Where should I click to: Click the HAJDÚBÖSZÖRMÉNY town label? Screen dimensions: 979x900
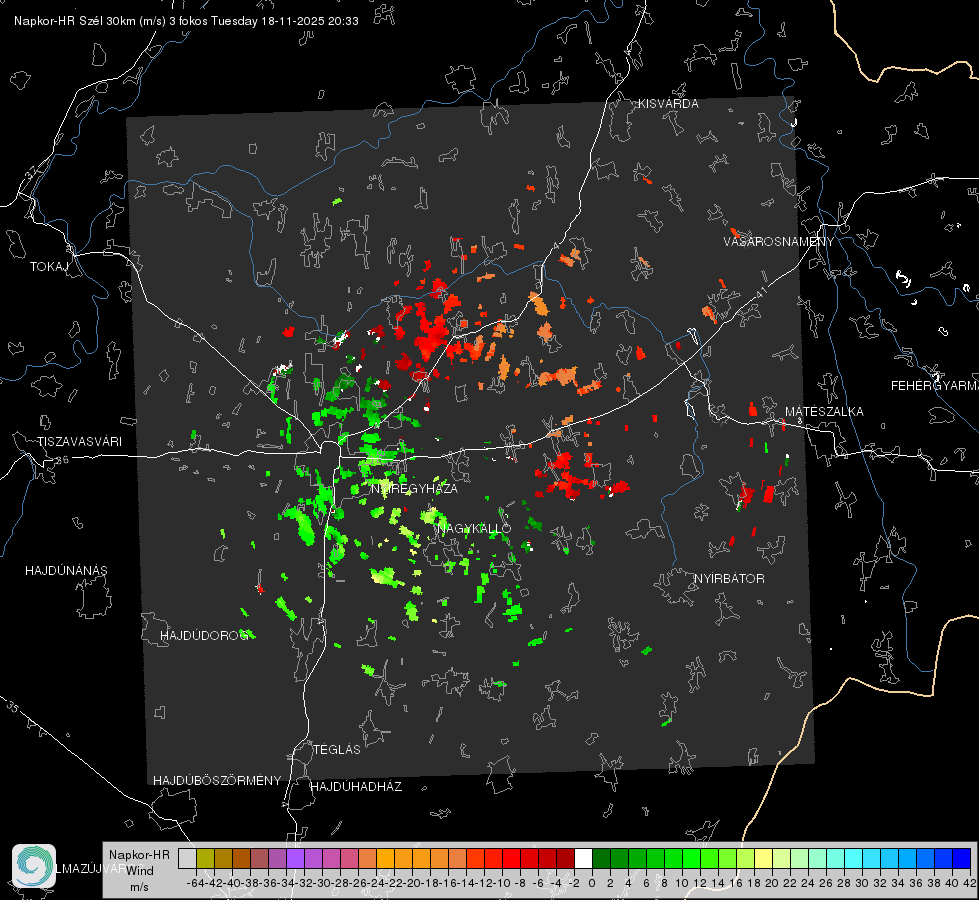coord(217,781)
